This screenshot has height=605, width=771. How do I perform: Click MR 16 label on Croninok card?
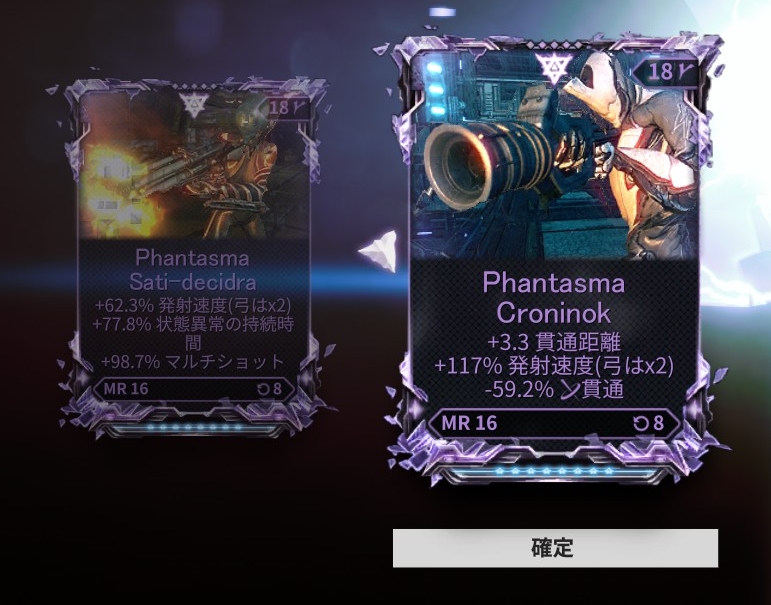tap(470, 423)
